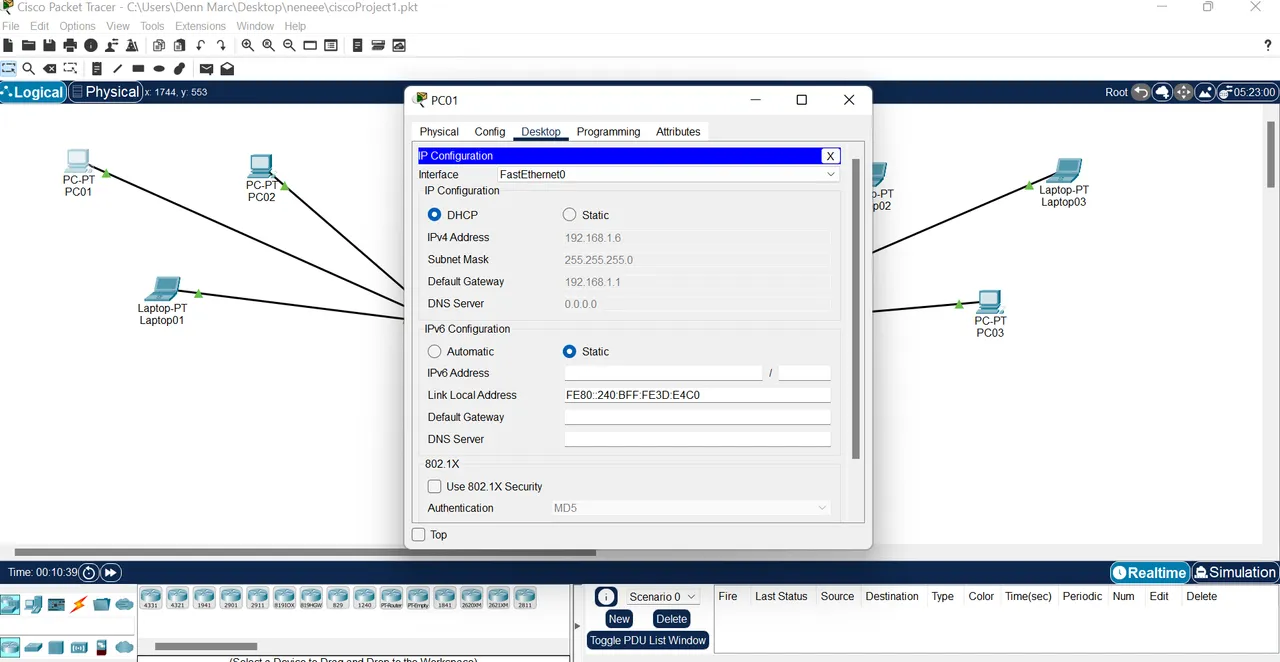Click the device list horizontal scrollbar
This screenshot has height=662, width=1280.
[206, 647]
